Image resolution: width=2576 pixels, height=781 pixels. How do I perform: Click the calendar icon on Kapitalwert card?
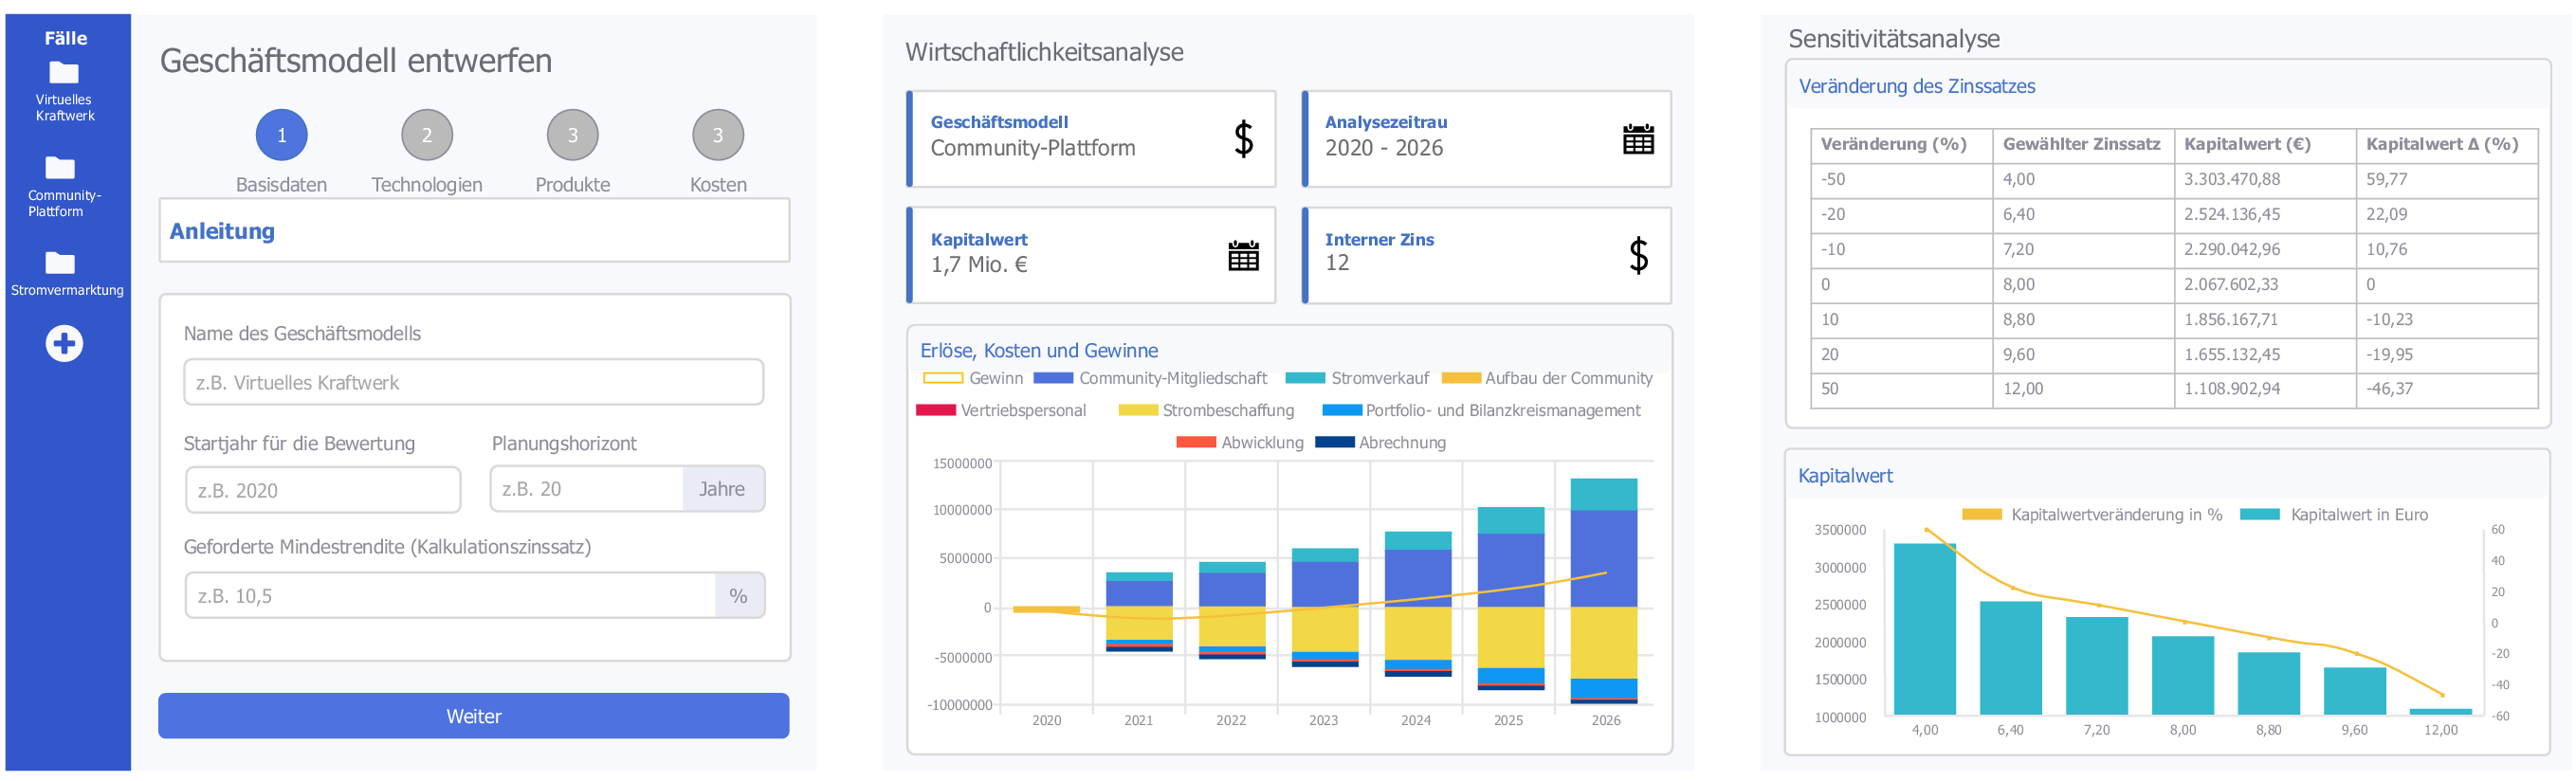tap(1243, 256)
